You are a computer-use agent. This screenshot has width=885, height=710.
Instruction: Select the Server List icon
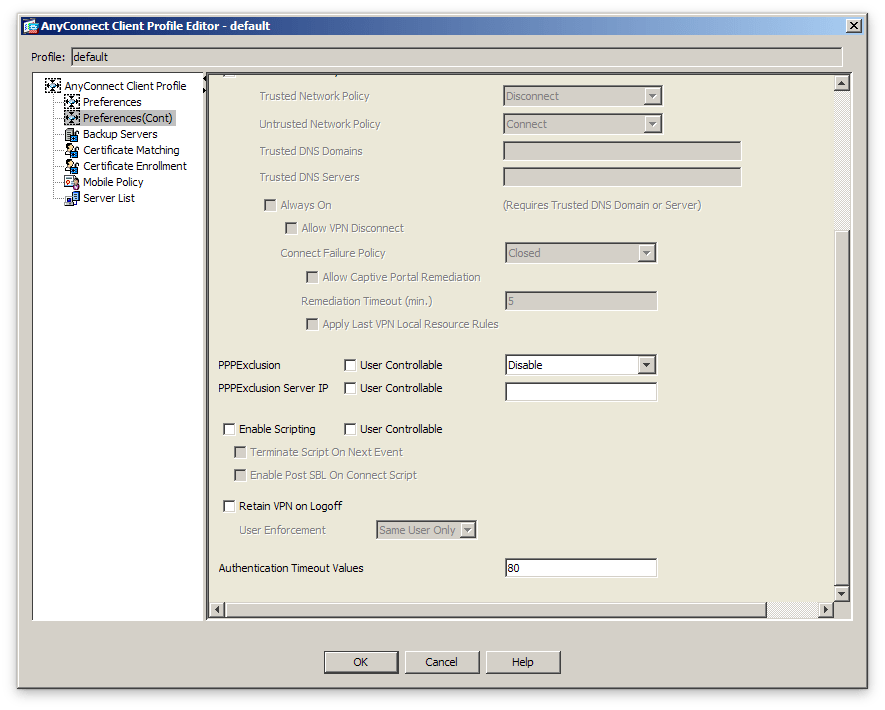(73, 197)
